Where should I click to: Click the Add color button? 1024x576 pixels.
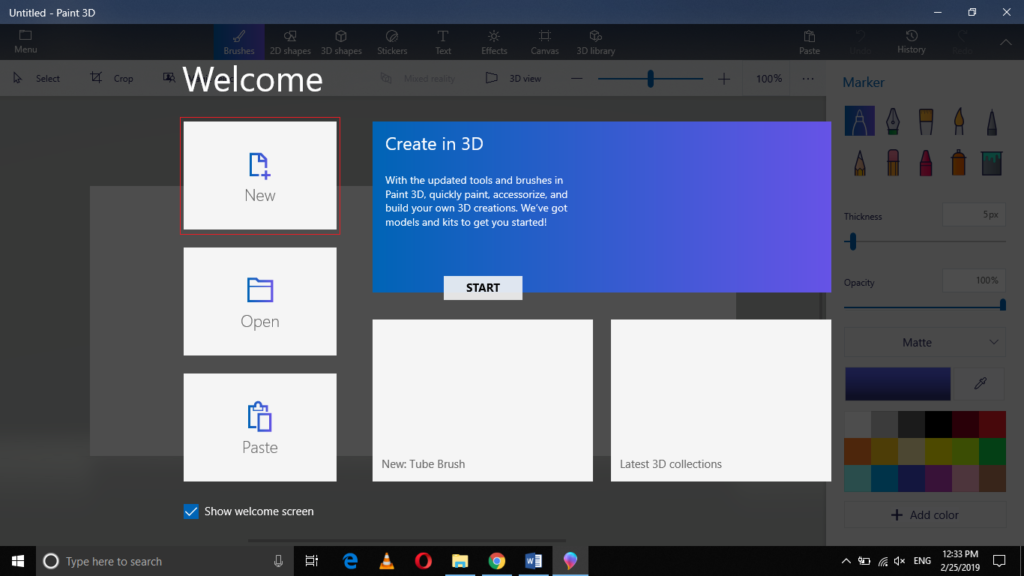click(x=924, y=514)
